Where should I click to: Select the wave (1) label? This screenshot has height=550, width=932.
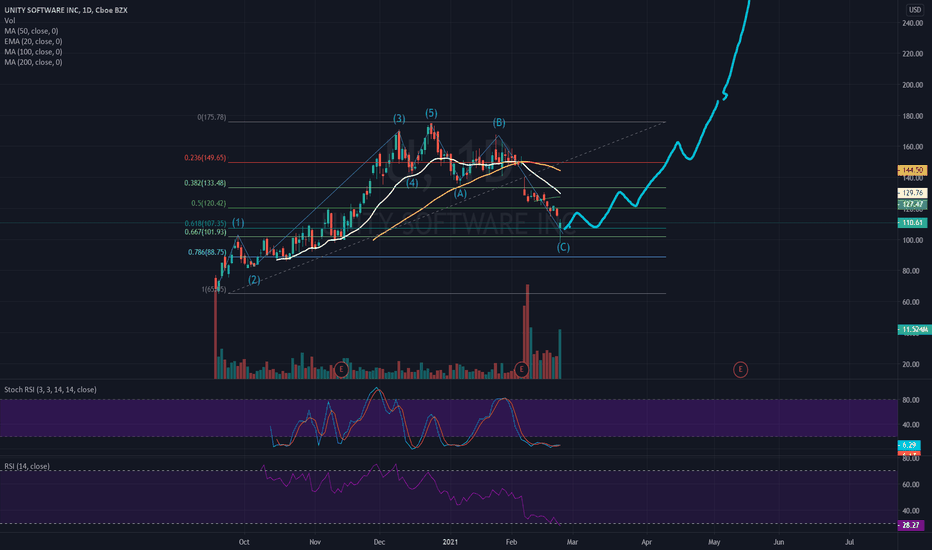[238, 223]
